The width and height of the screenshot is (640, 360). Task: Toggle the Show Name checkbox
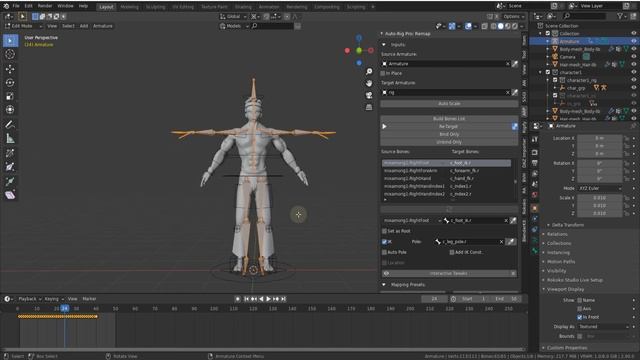pyautogui.click(x=580, y=300)
